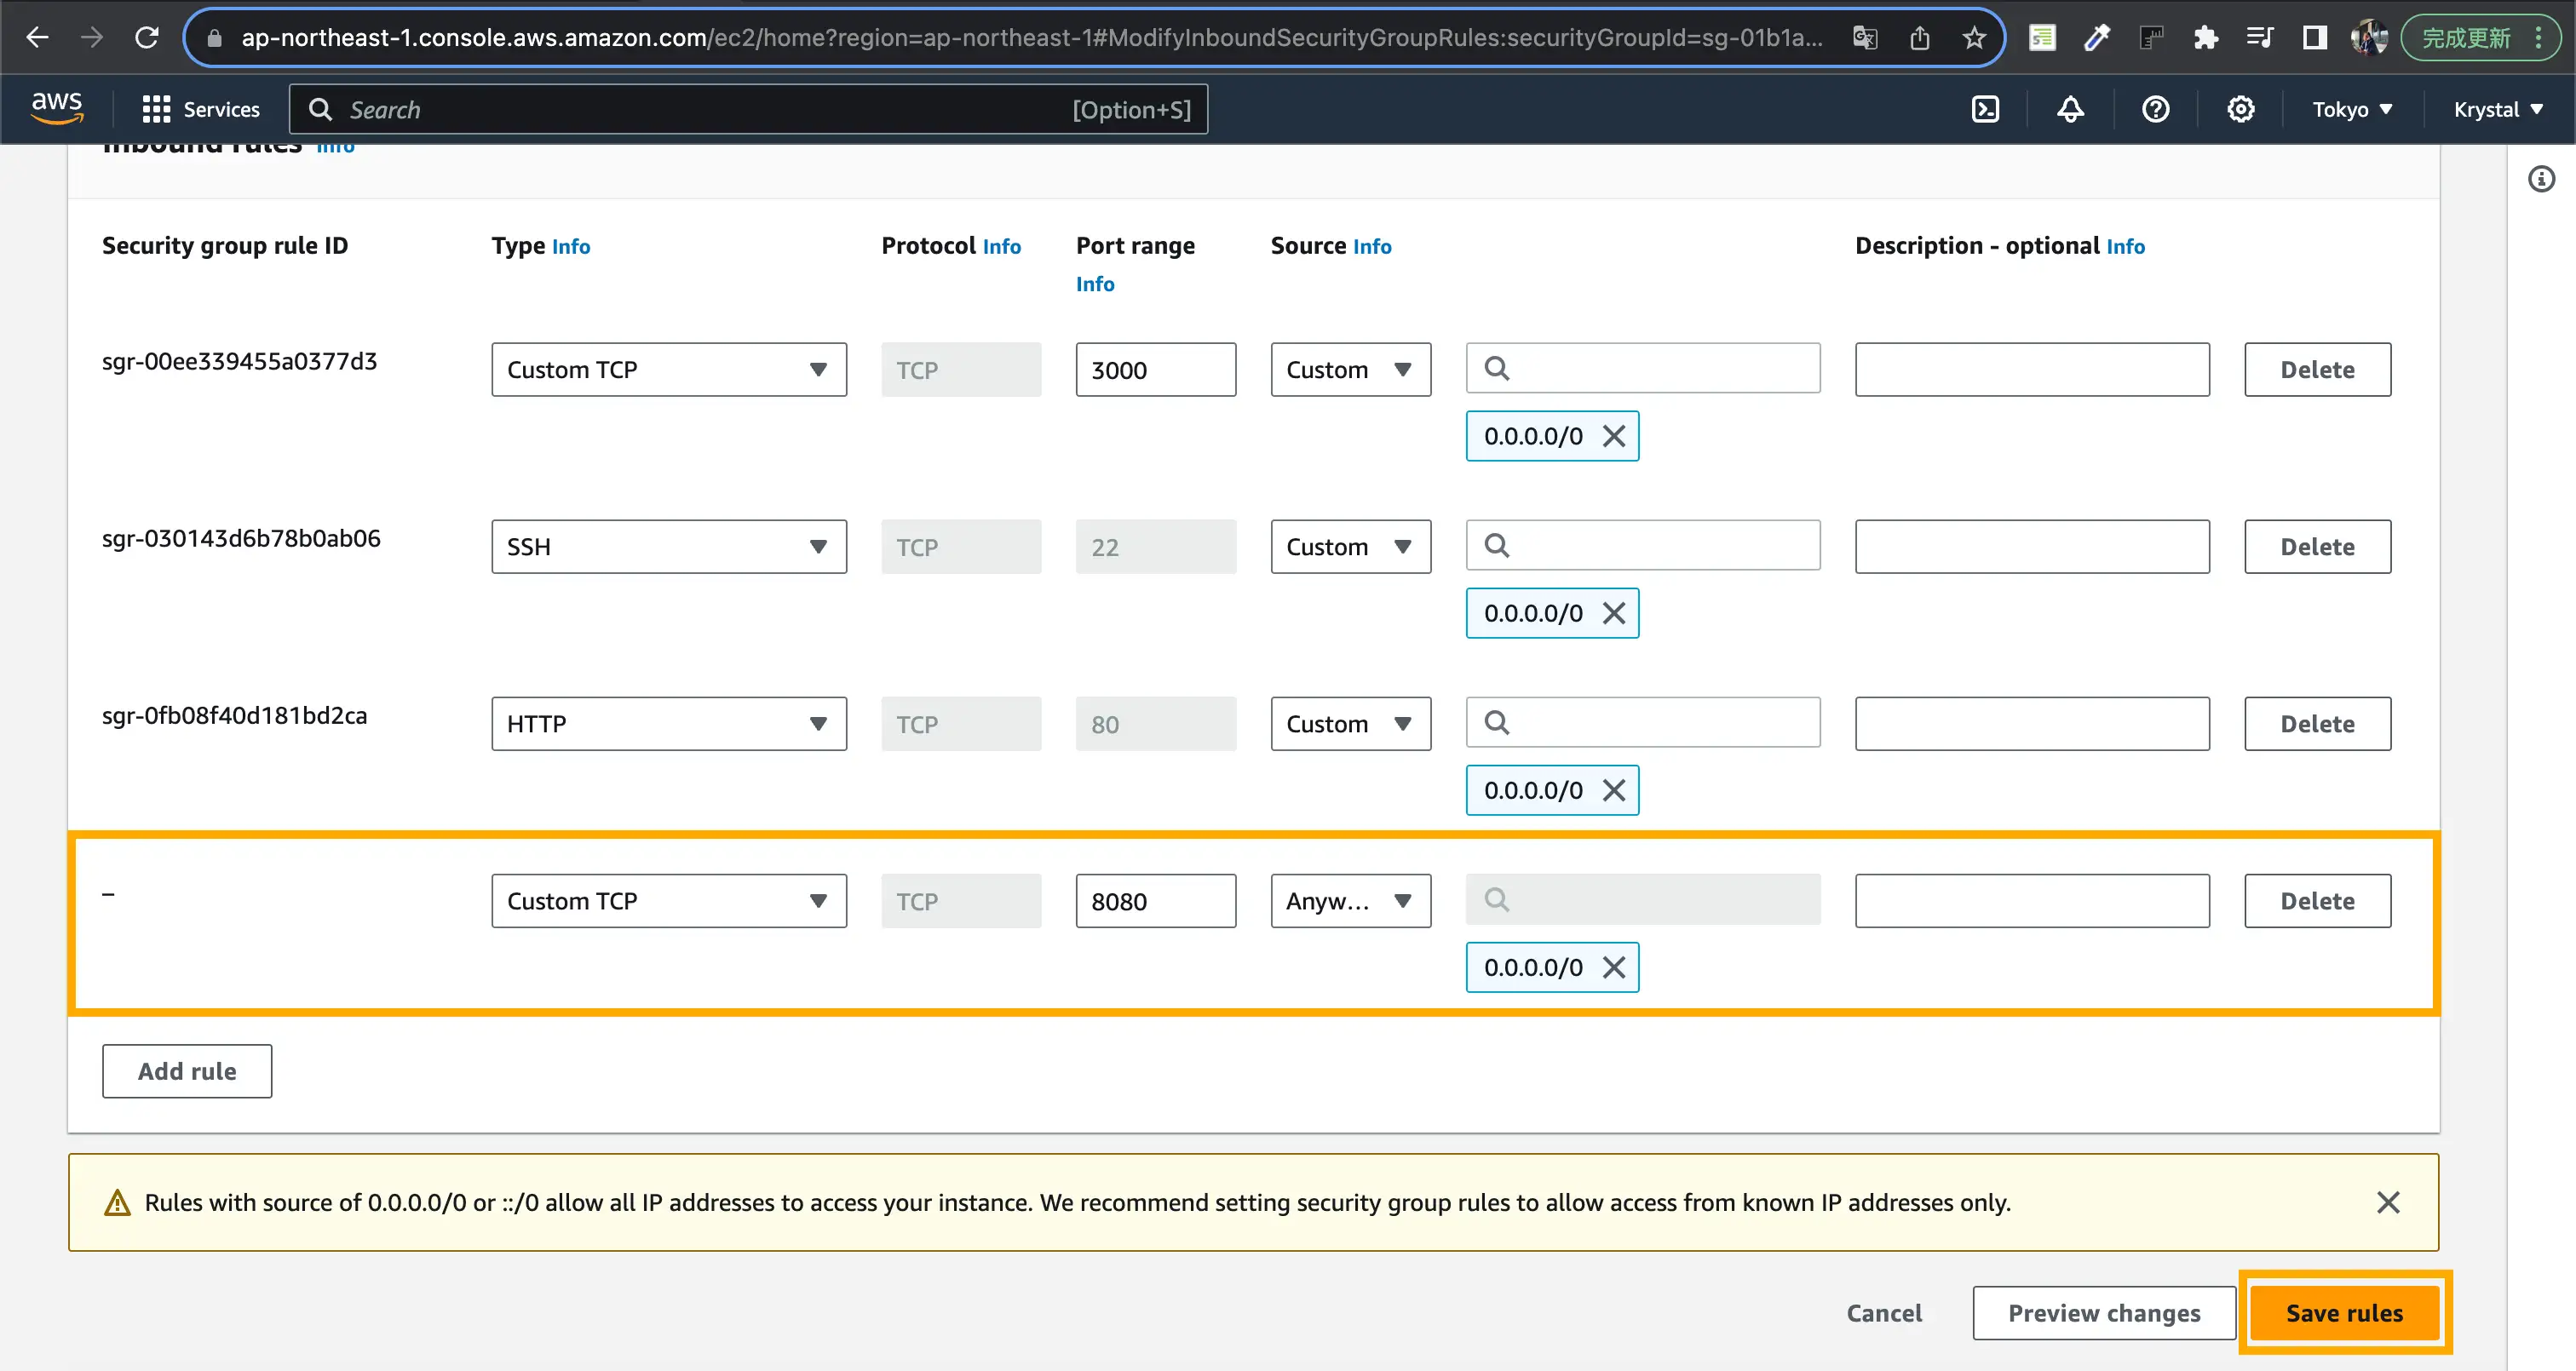Delete the port 8080 rule

2318,901
